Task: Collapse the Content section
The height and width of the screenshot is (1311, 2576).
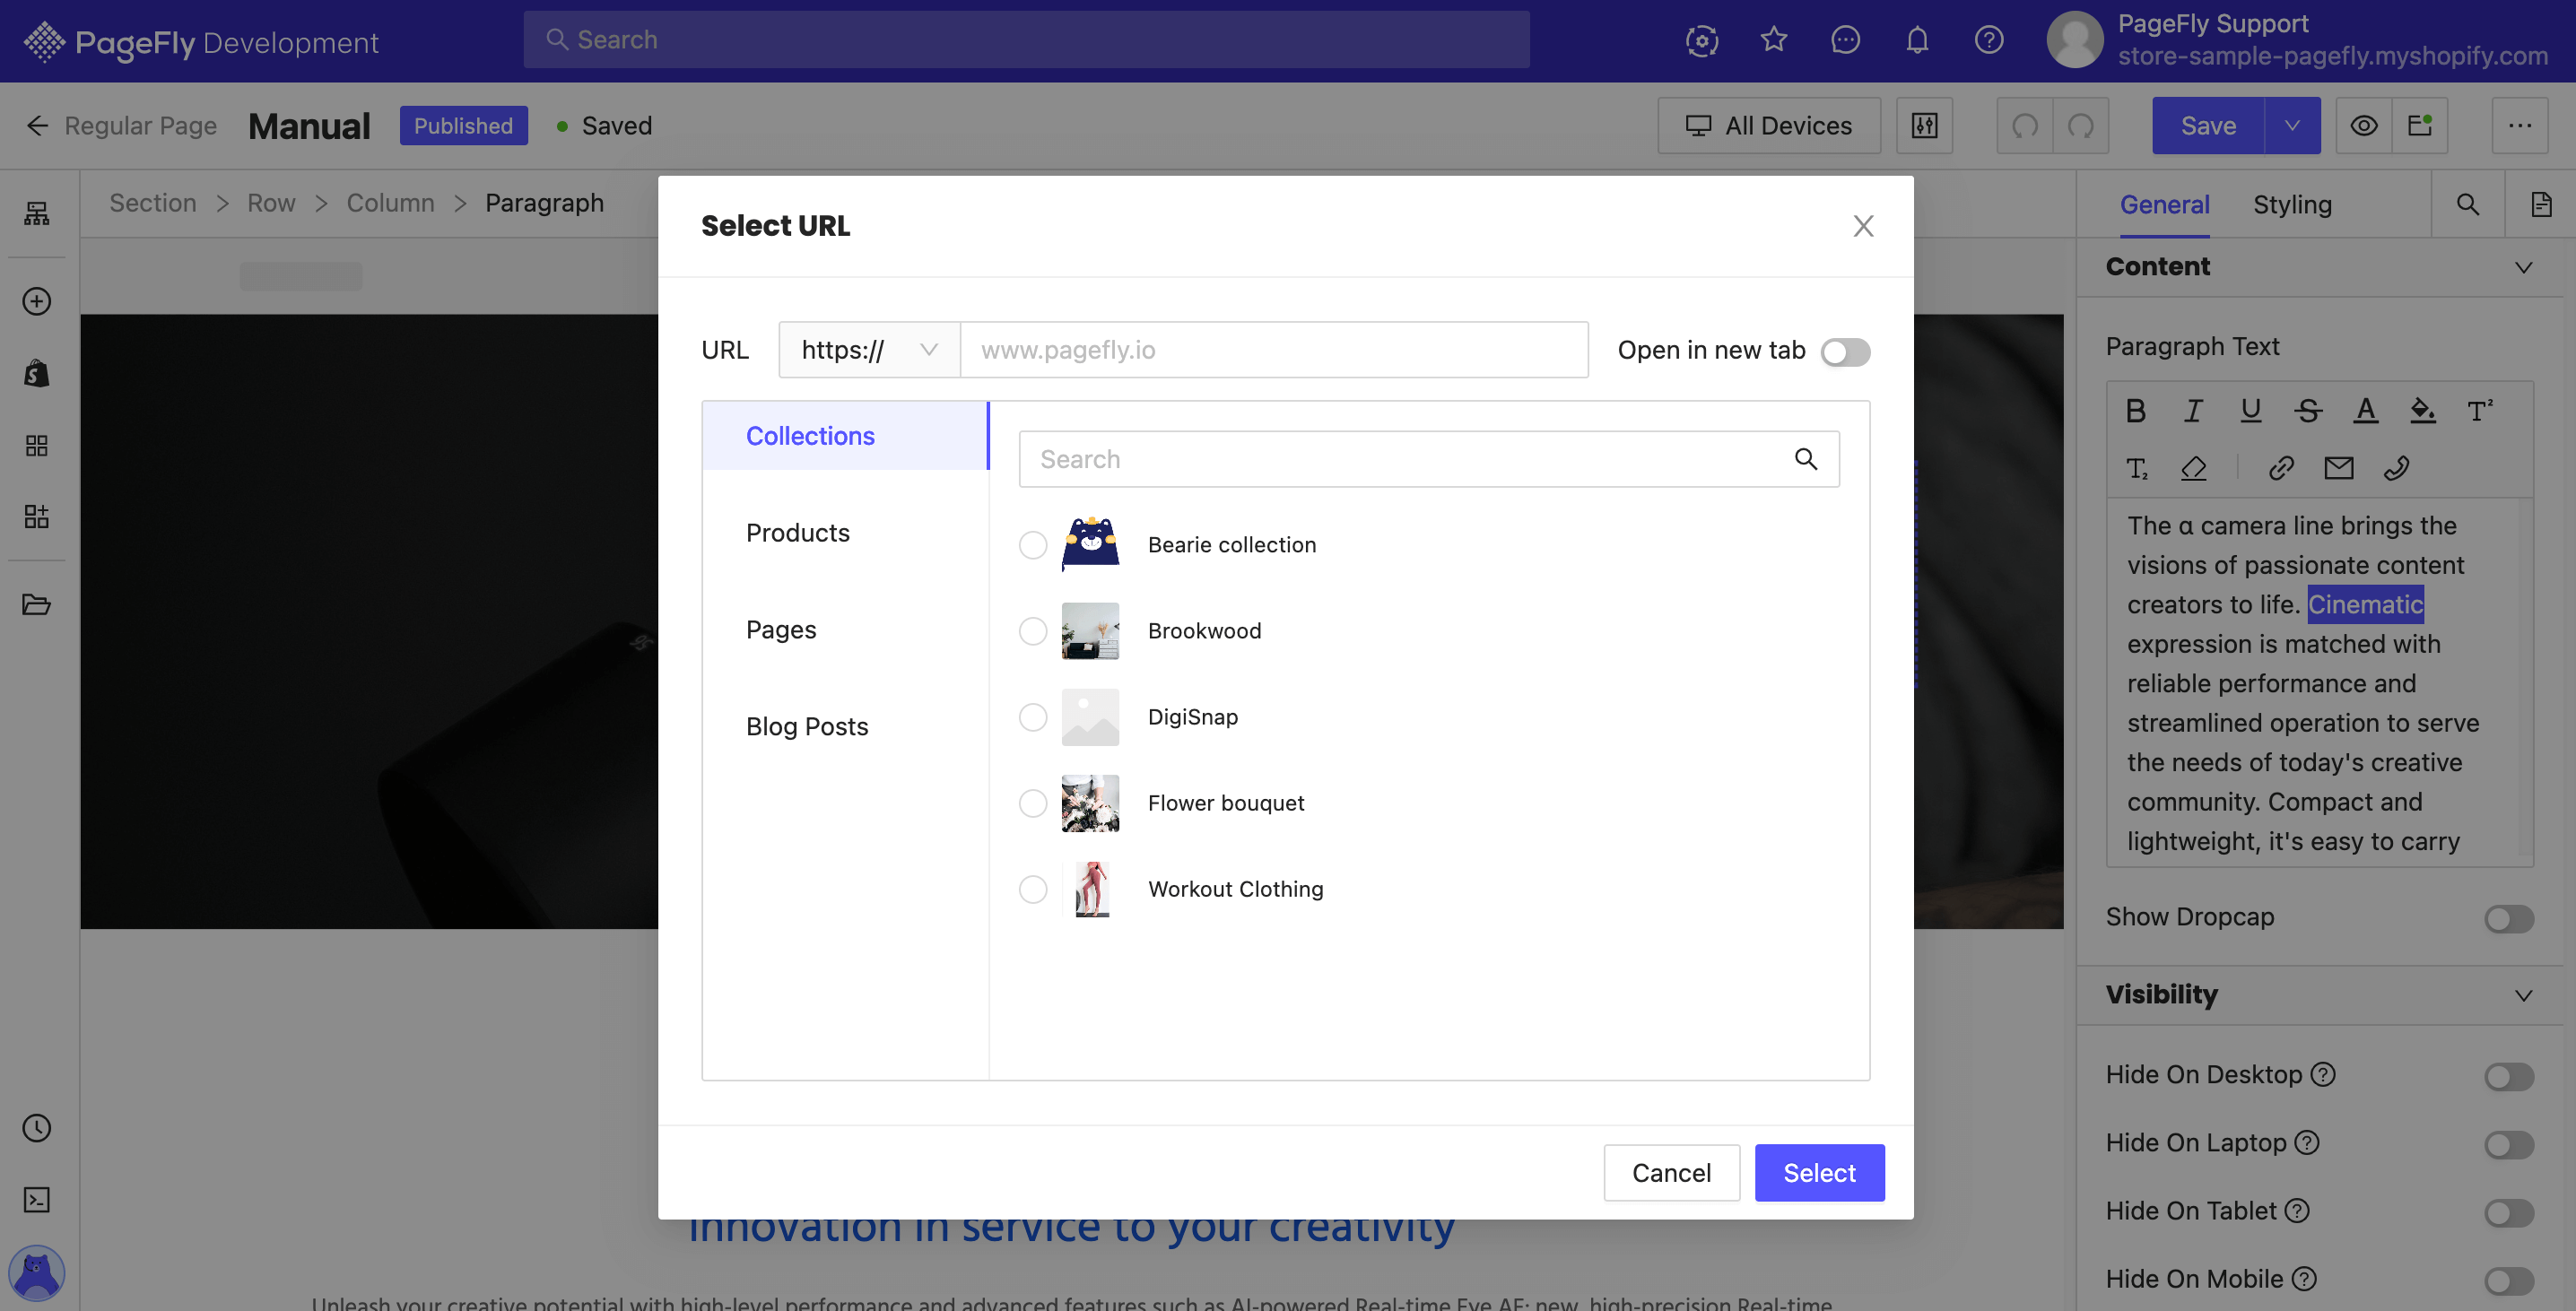Action: click(x=2523, y=267)
